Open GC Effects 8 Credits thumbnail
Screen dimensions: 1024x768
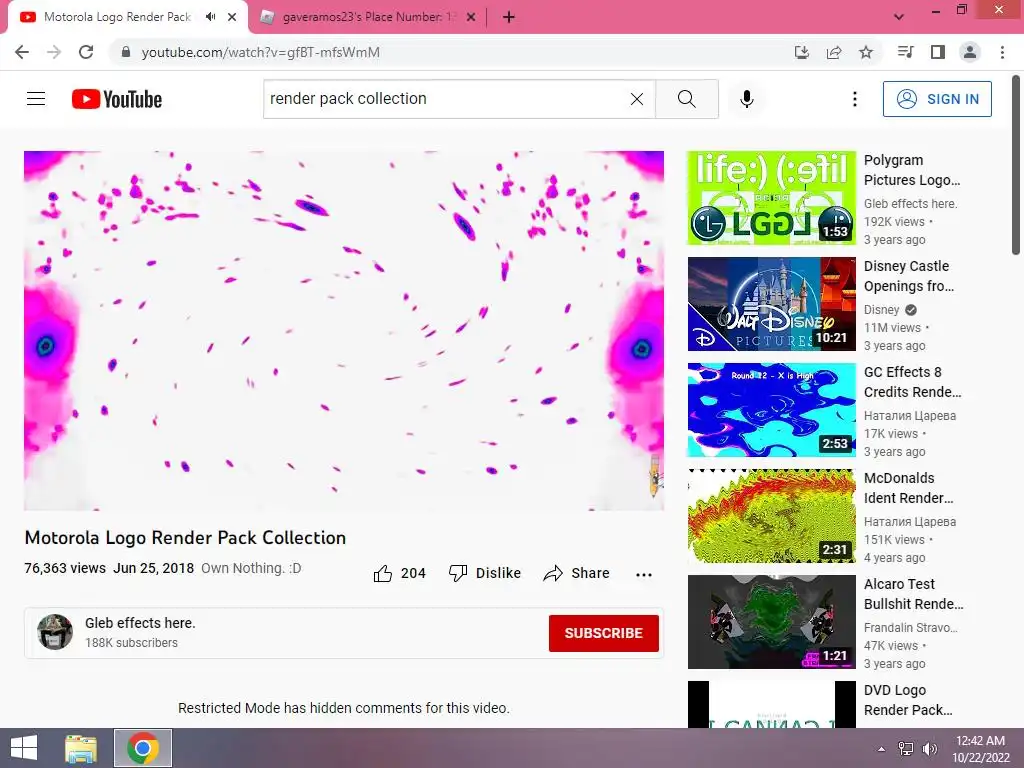[x=771, y=409]
